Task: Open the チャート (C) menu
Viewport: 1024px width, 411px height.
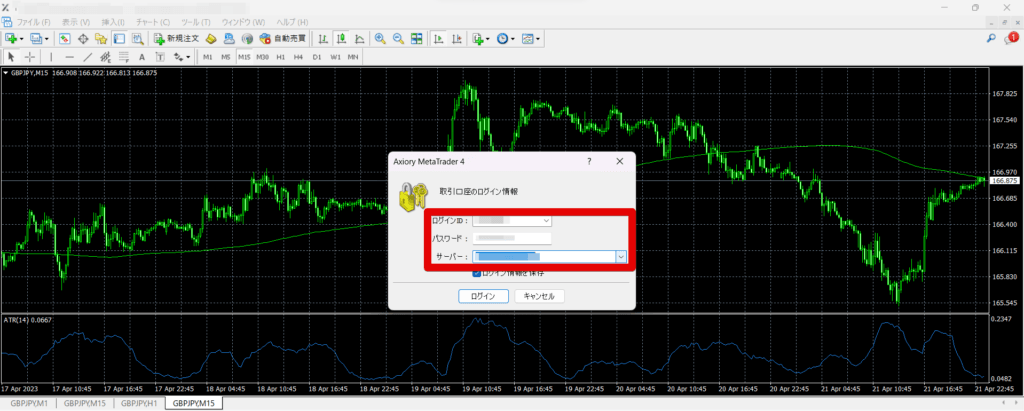Action: 153,22
